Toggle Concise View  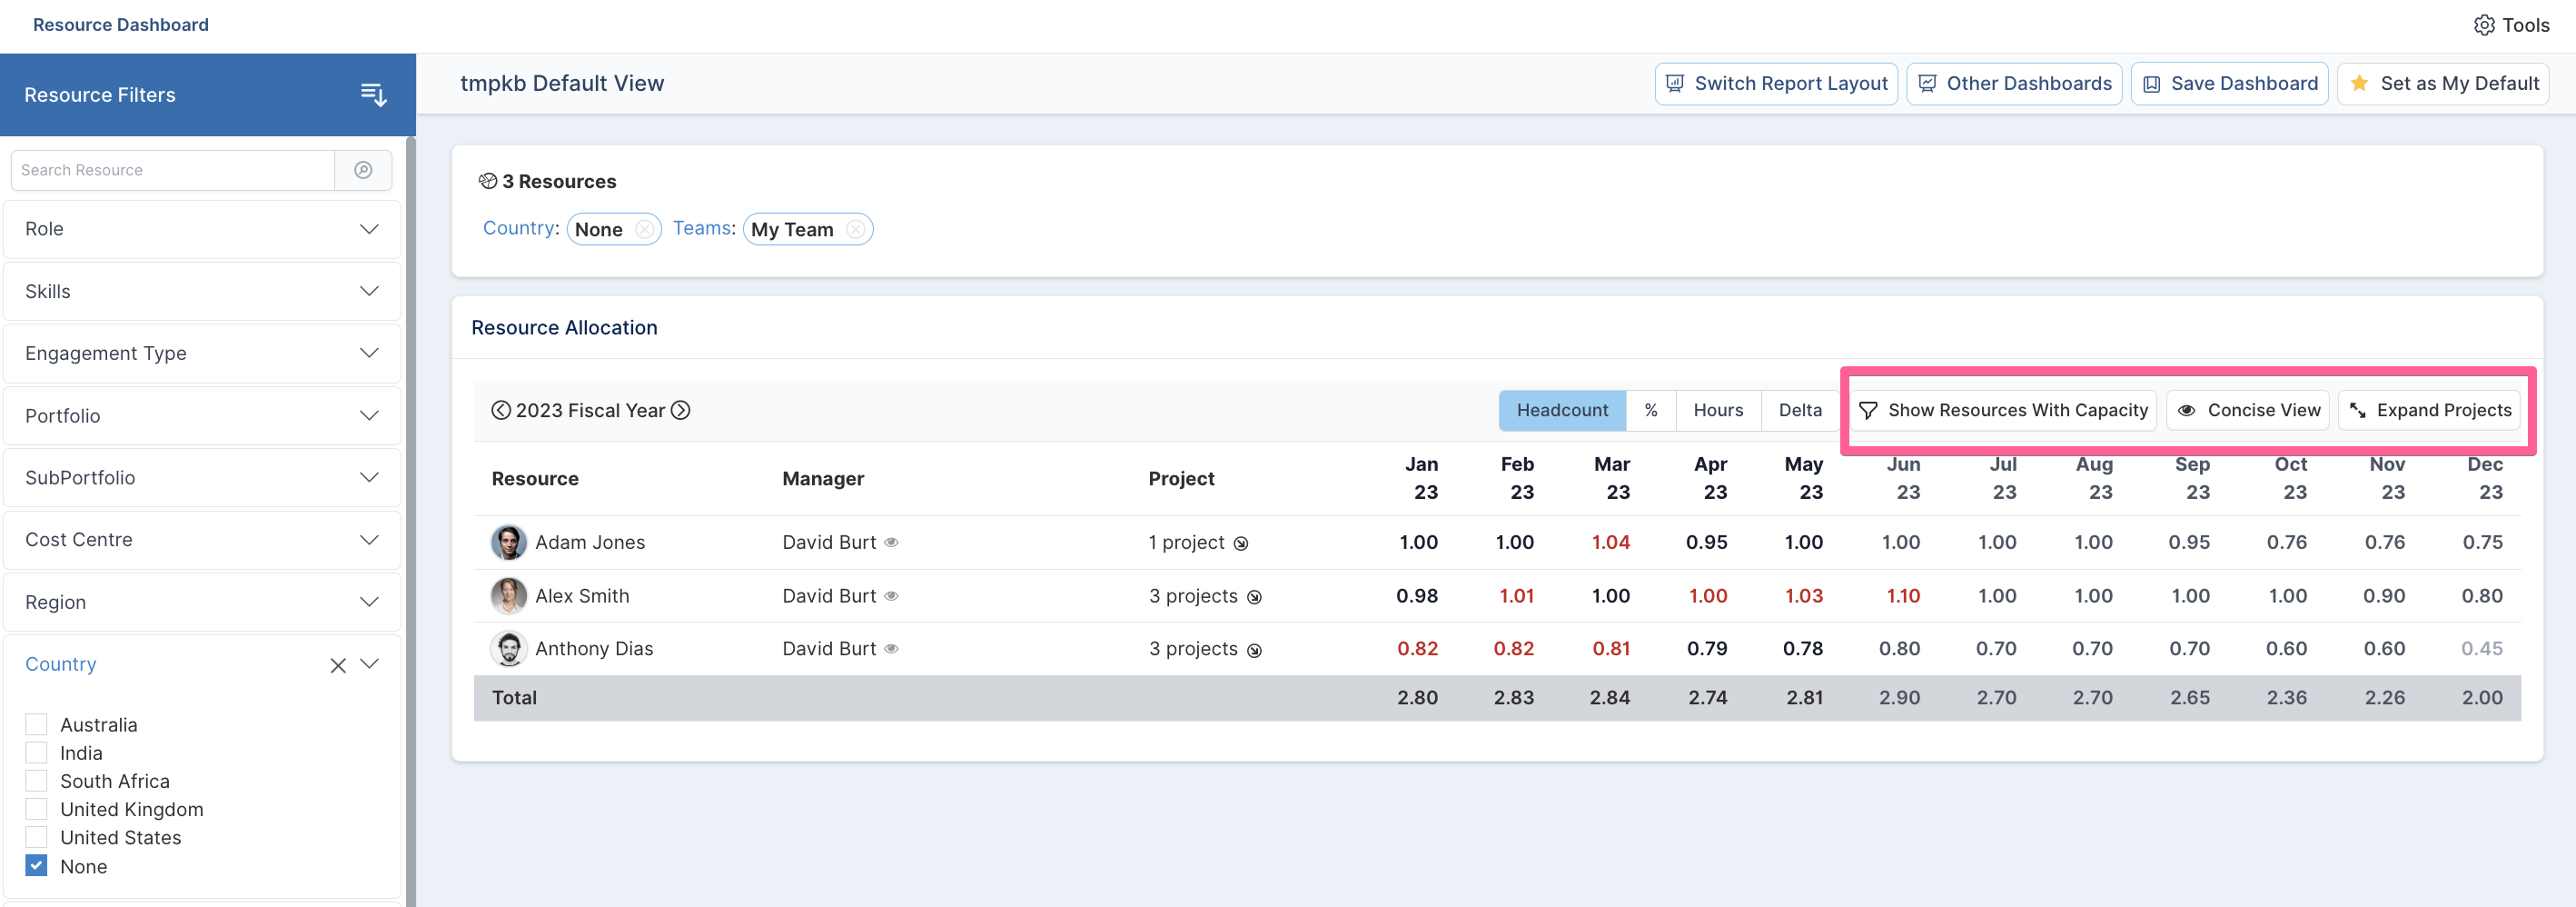click(2248, 410)
